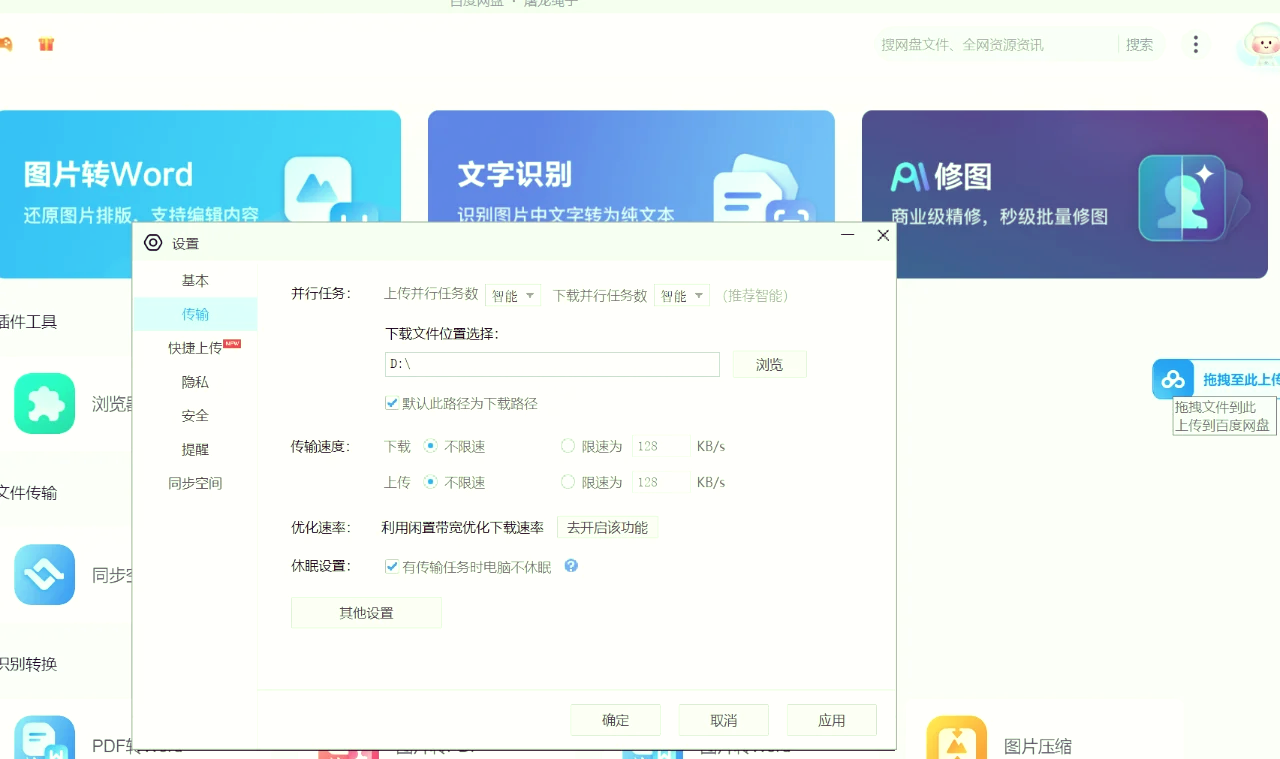Open the 上传并行任务数 智能 dropdown
1280x759 pixels.
[513, 295]
